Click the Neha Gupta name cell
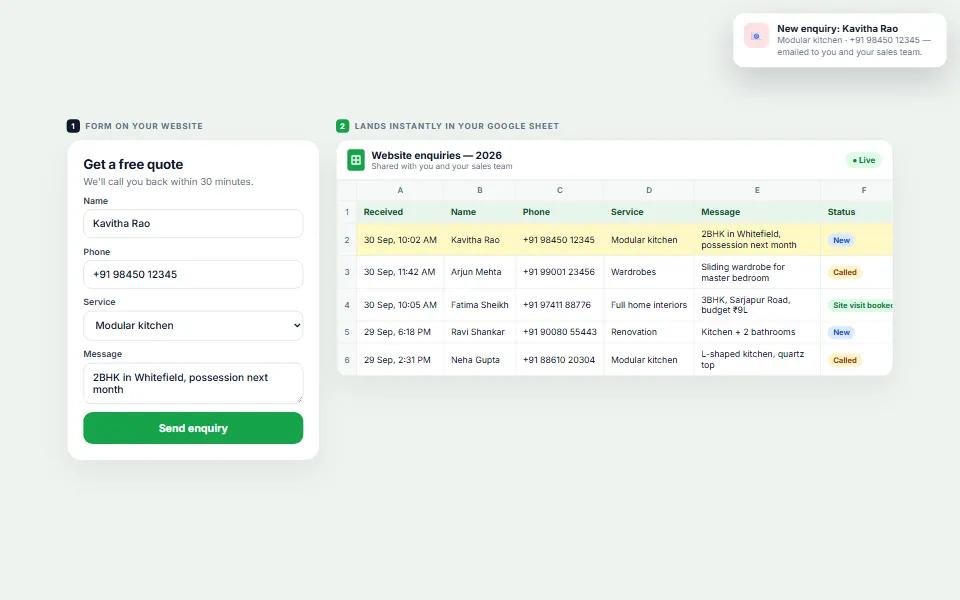The width and height of the screenshot is (960, 600). (x=479, y=360)
